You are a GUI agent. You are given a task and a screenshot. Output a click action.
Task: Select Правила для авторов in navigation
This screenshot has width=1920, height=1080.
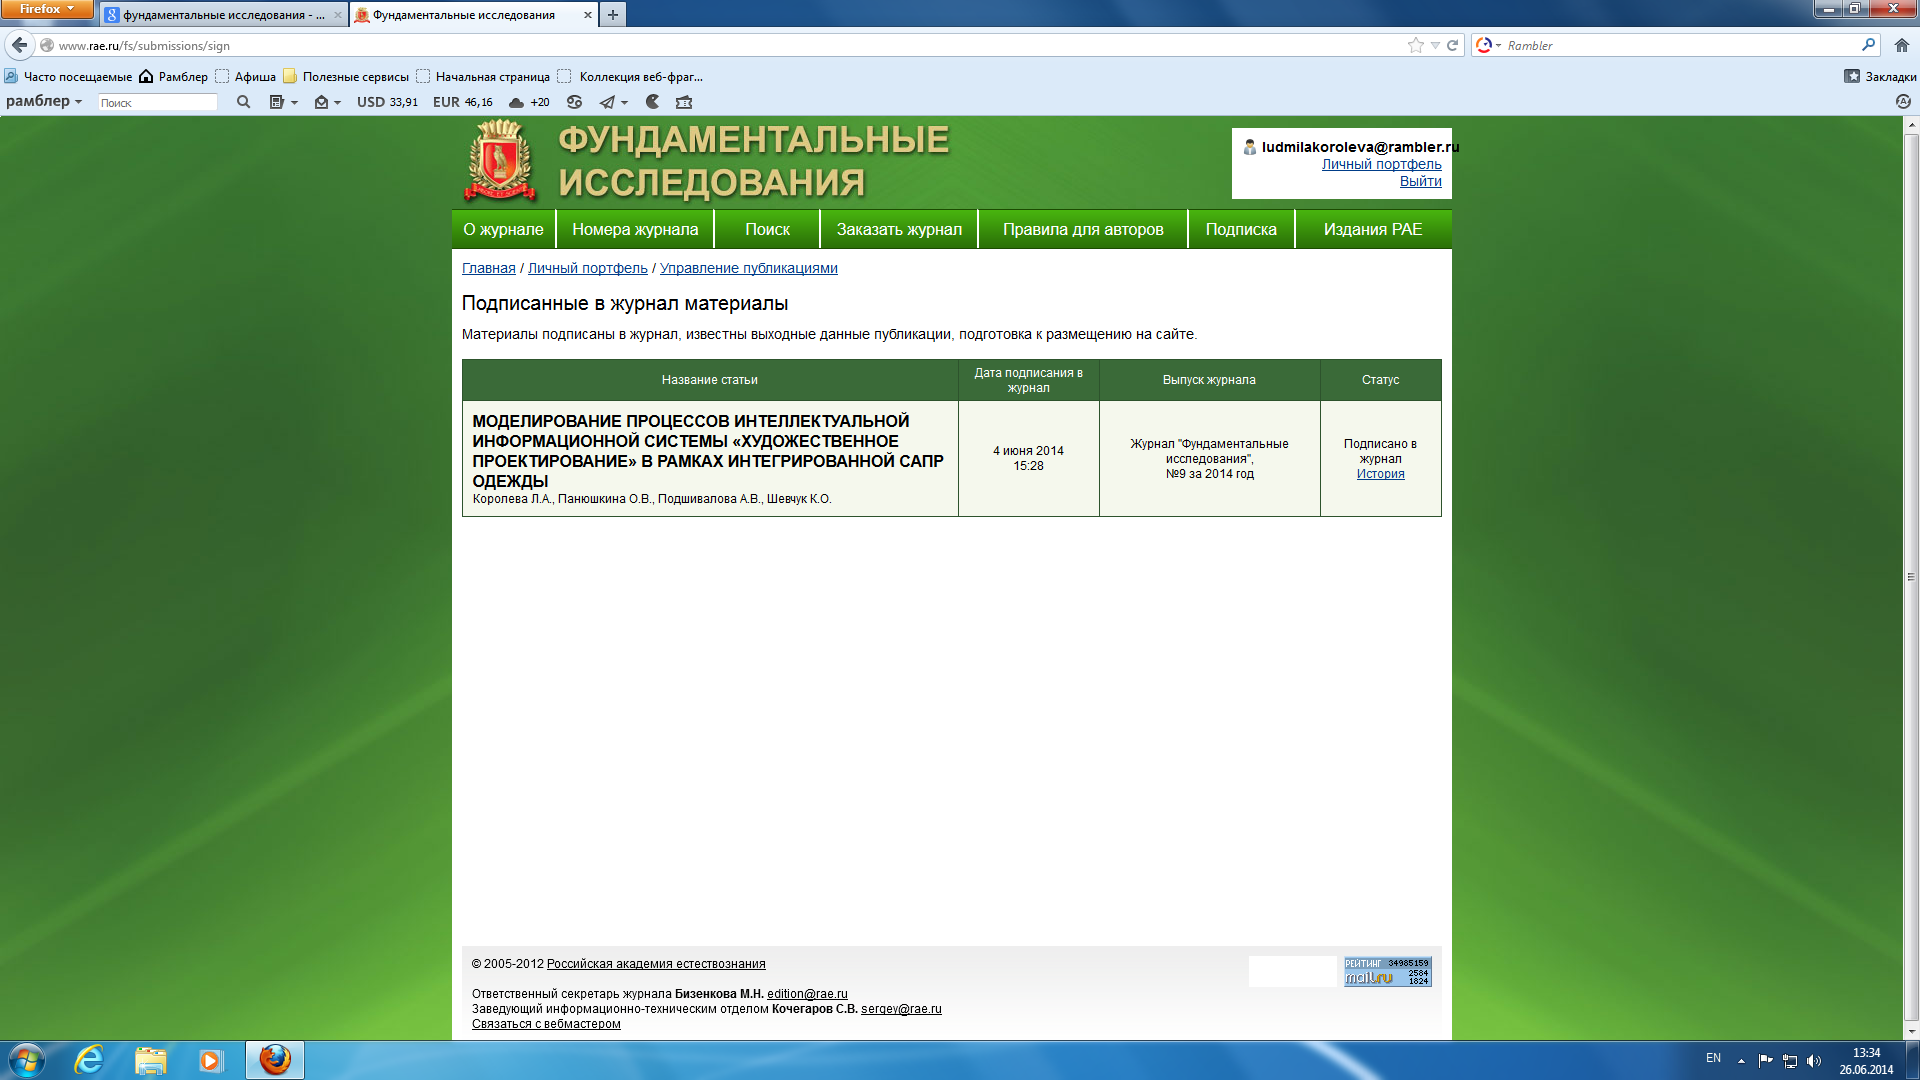pos(1083,229)
